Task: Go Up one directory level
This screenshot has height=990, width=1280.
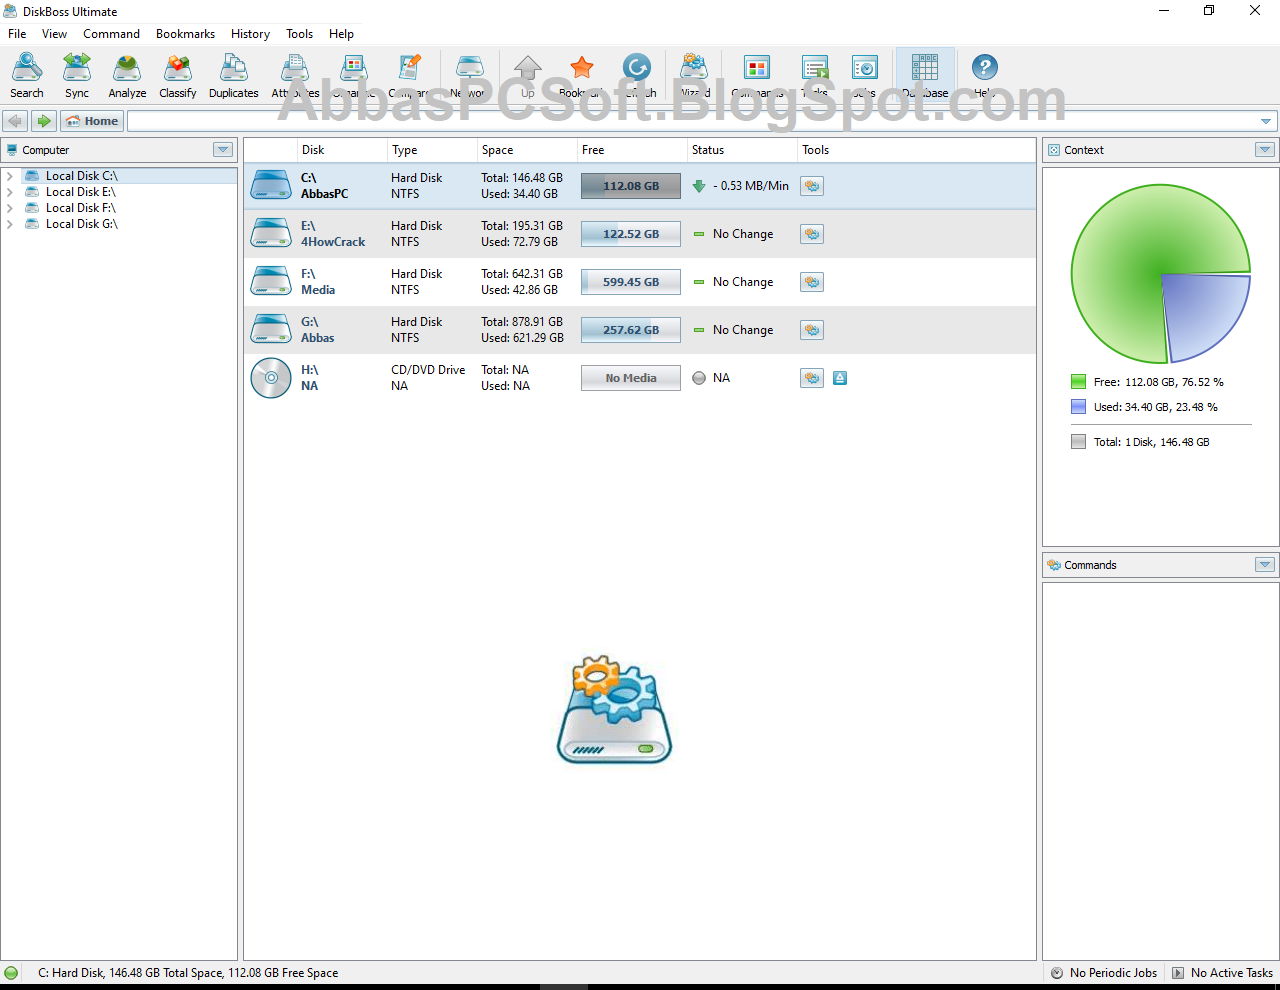Action: coord(528,76)
